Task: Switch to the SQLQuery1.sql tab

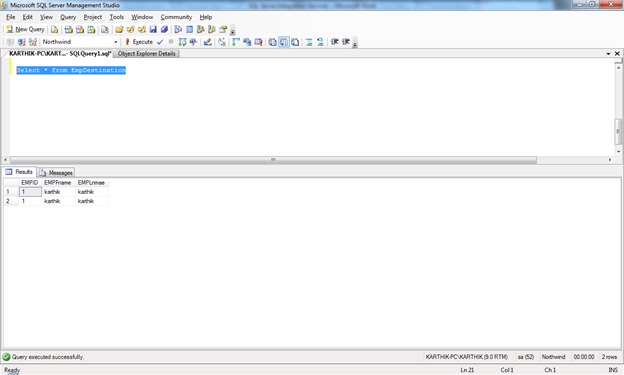Action: pyautogui.click(x=60, y=53)
